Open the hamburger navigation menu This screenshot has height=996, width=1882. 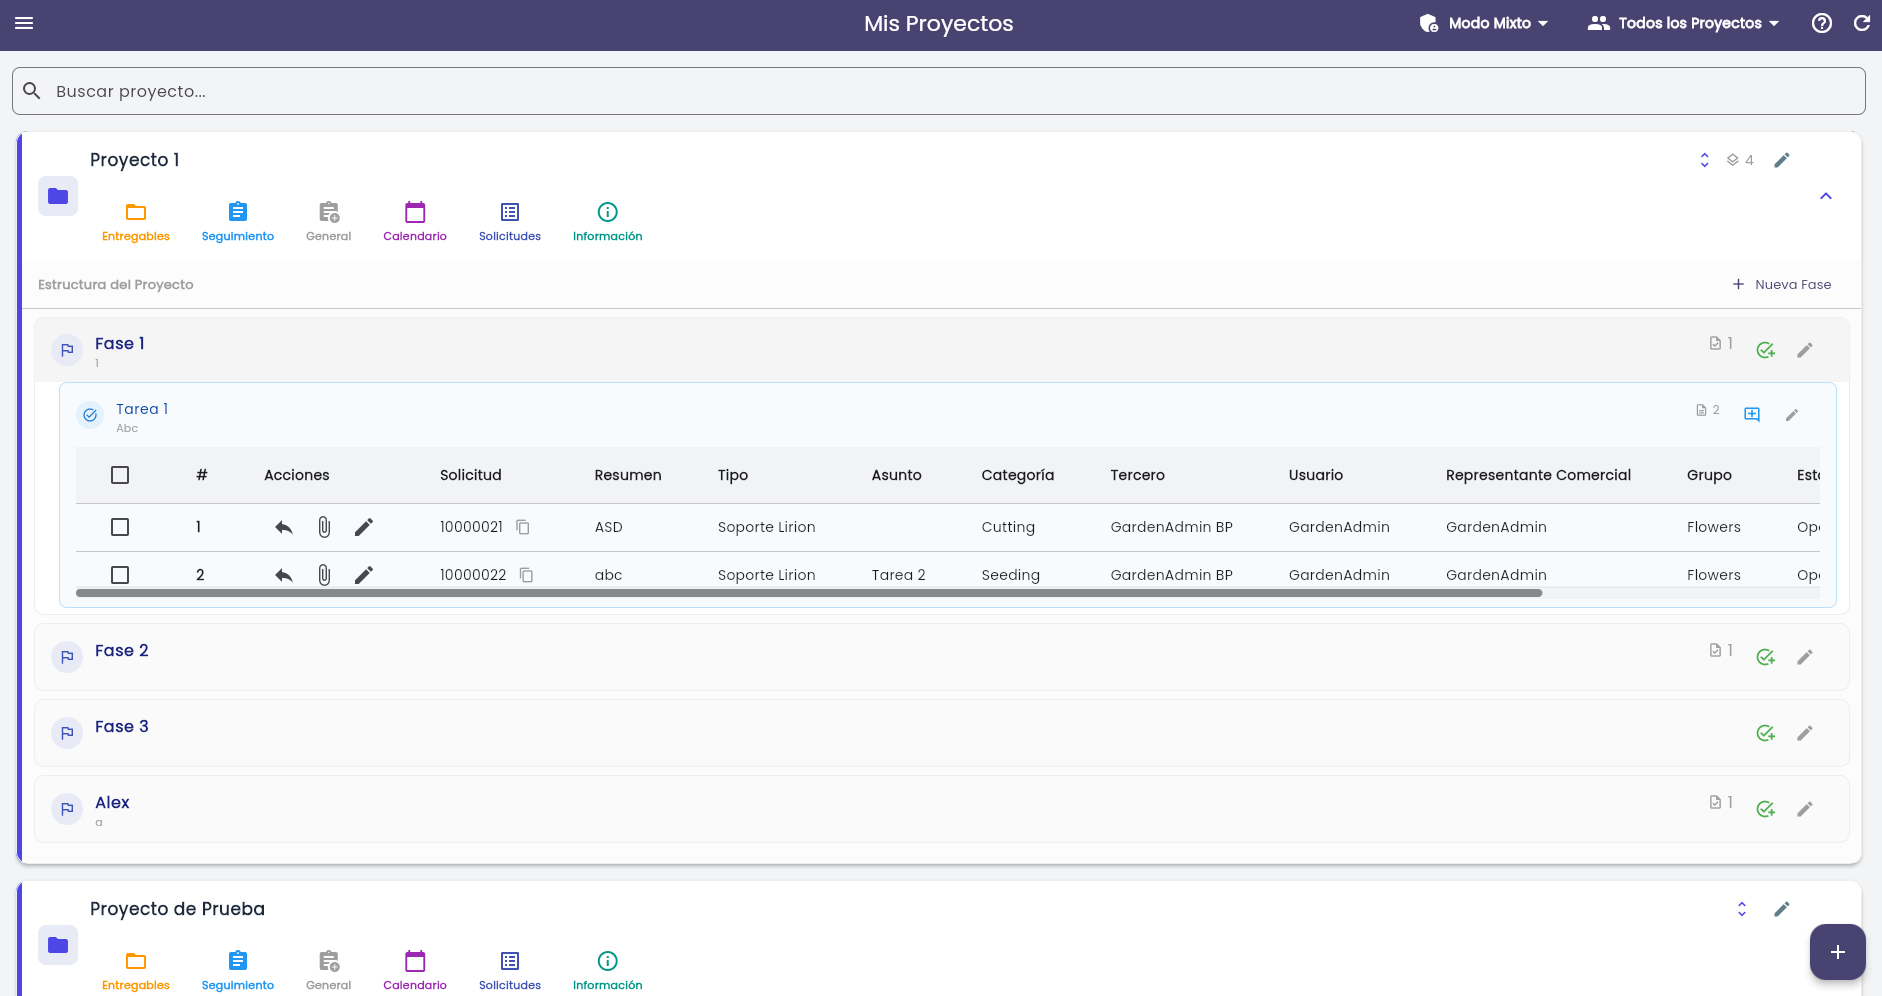24,23
